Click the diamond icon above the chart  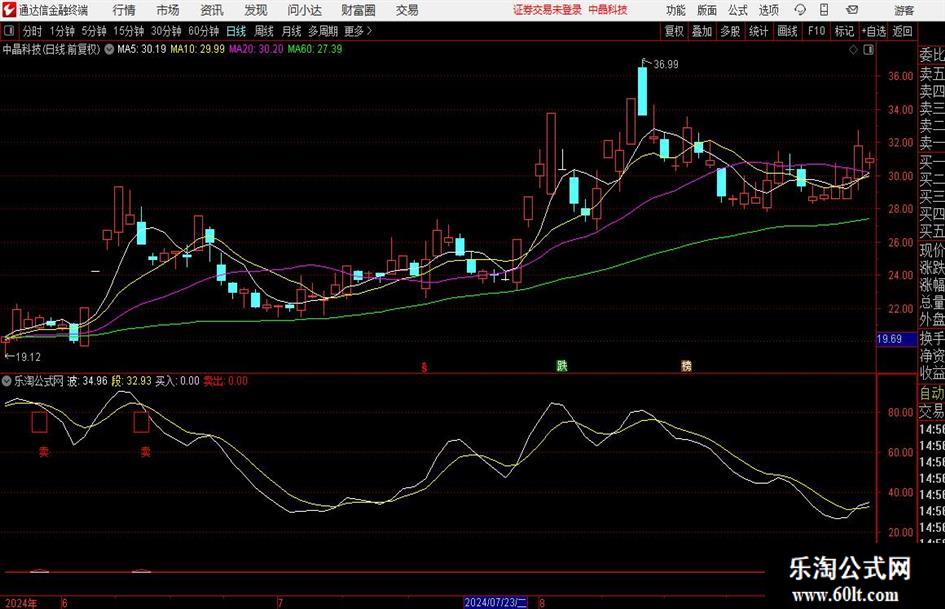(x=853, y=50)
